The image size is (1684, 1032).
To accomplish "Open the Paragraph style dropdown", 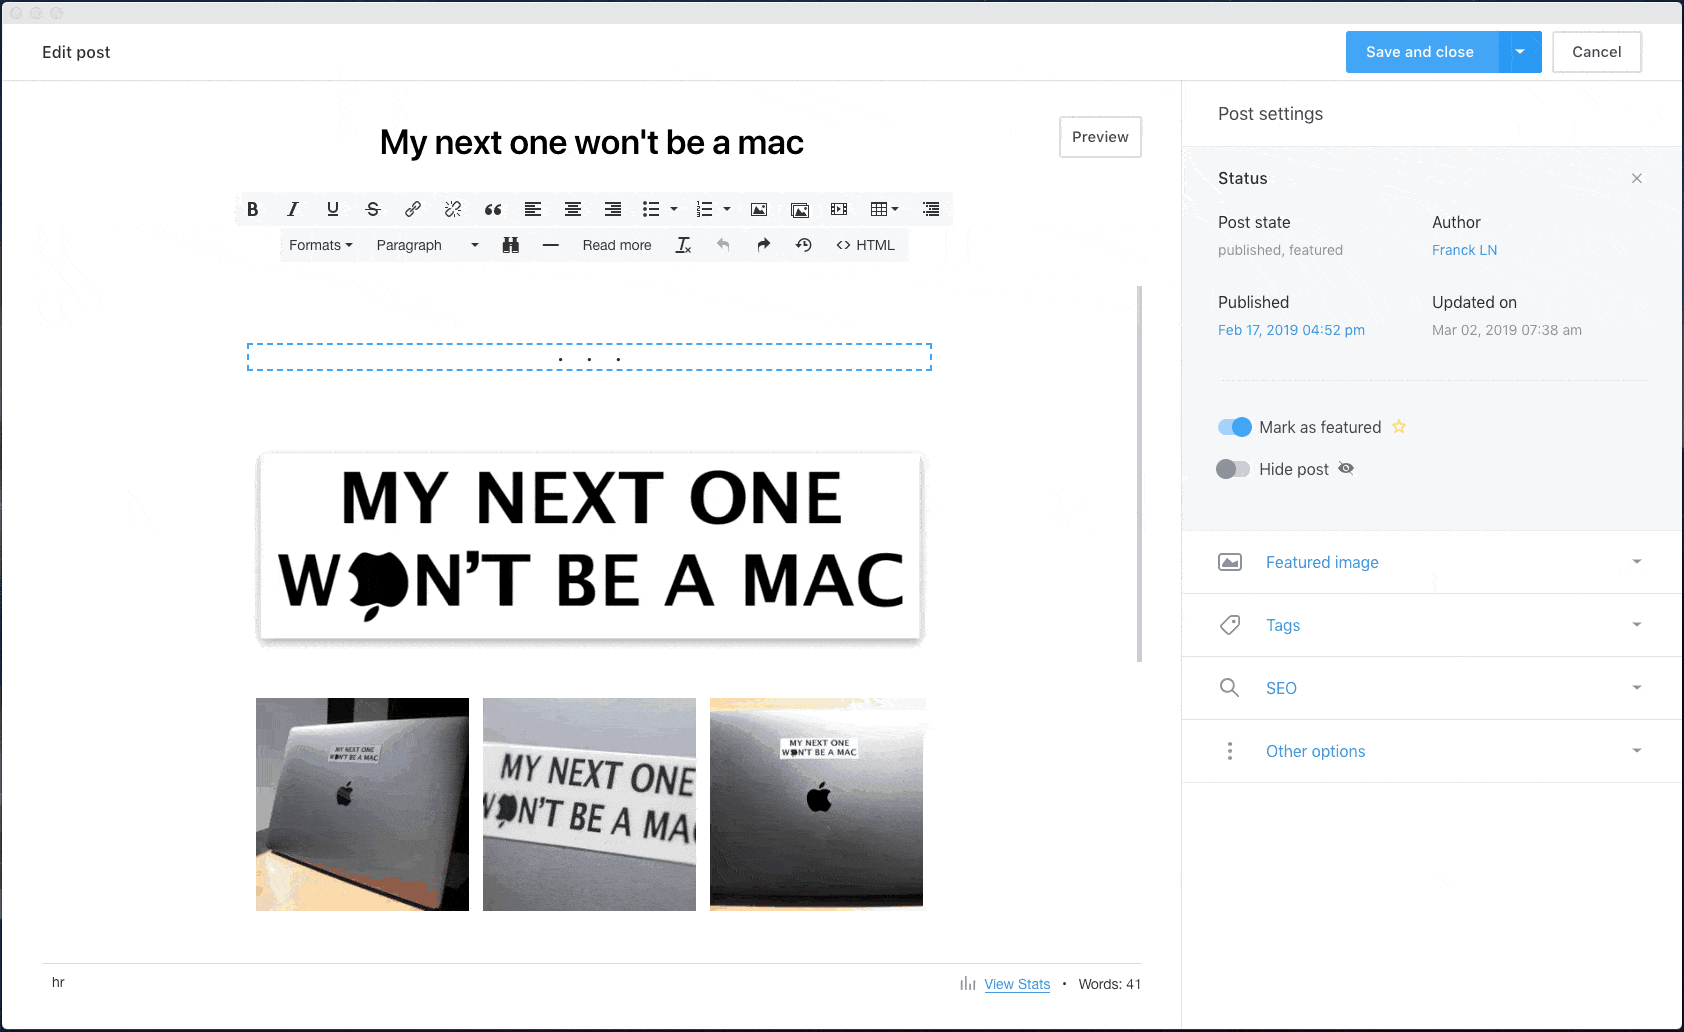I will (428, 245).
